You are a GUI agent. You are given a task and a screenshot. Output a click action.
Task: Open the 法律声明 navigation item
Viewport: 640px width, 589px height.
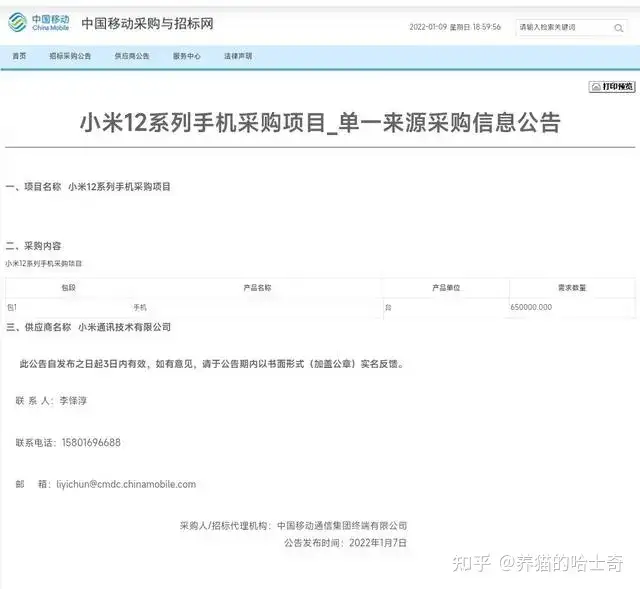click(x=238, y=56)
